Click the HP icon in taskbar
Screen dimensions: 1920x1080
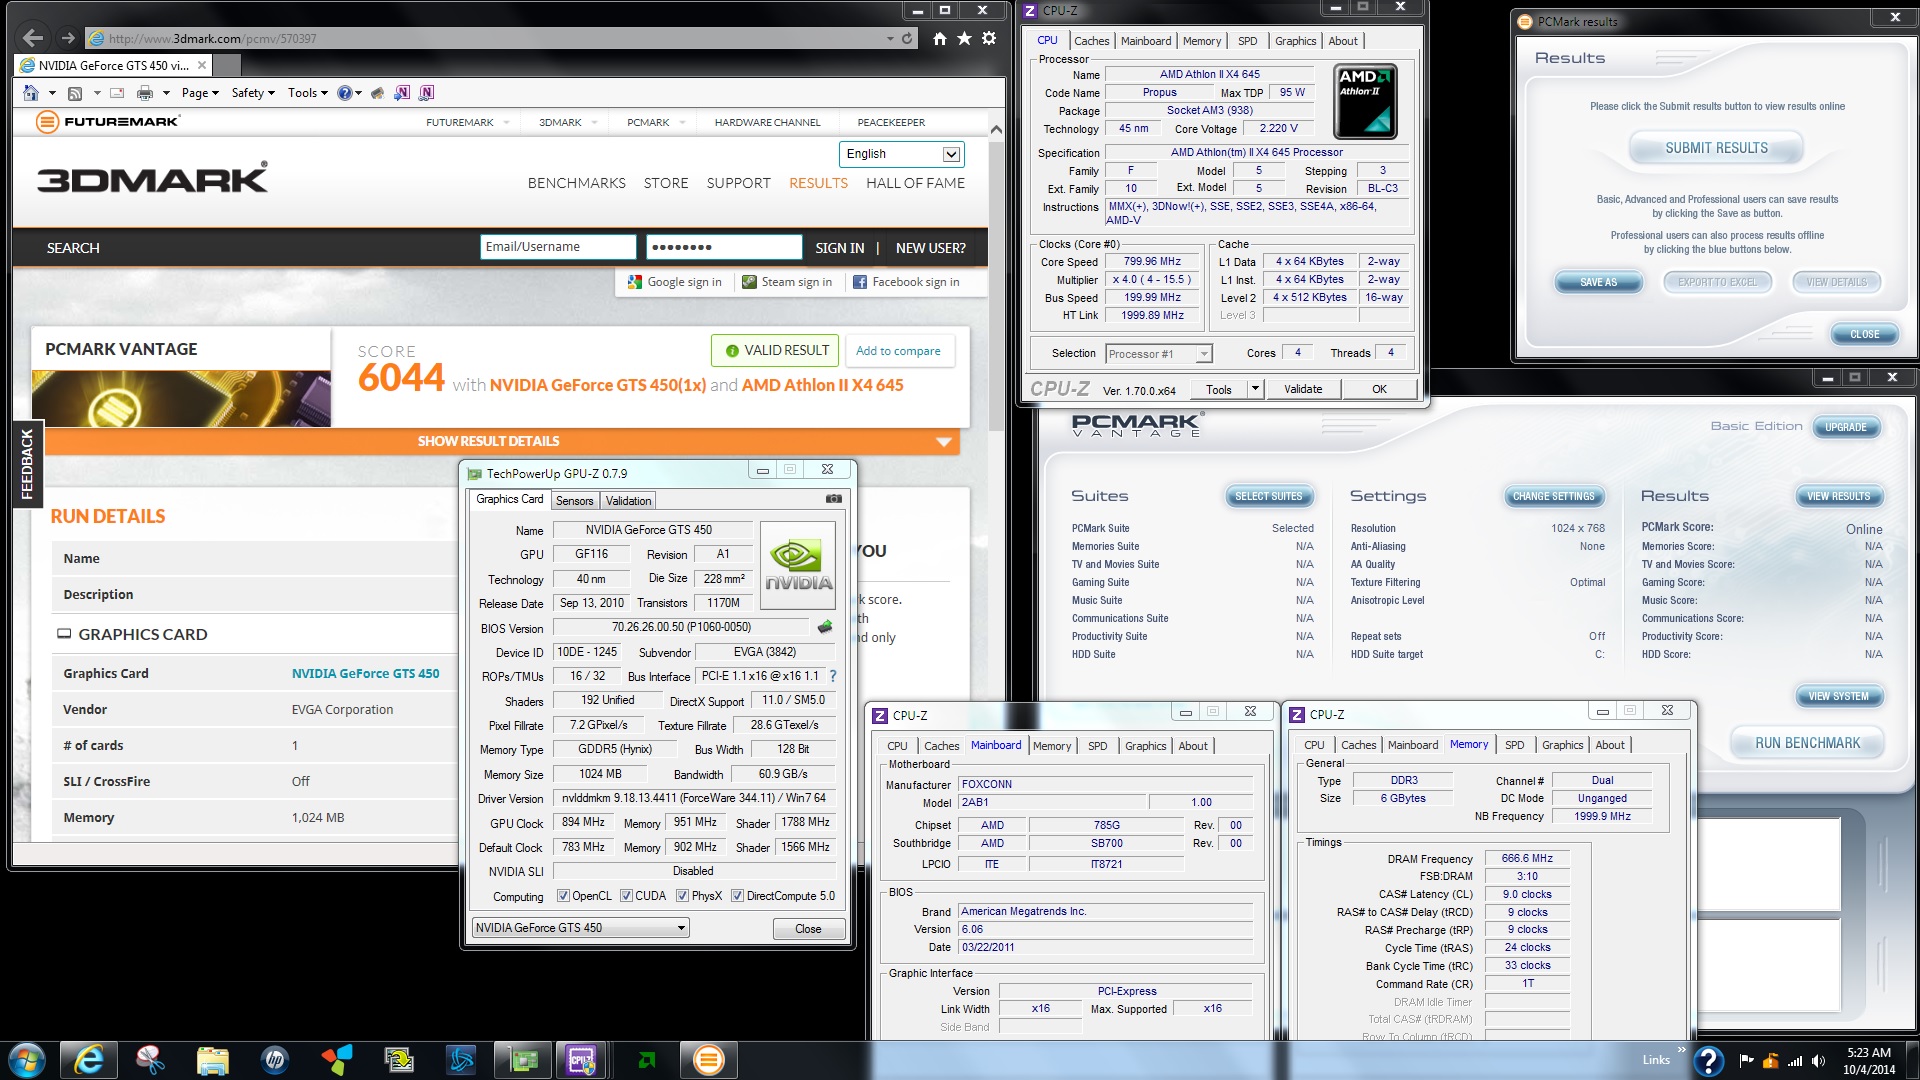coord(275,1060)
